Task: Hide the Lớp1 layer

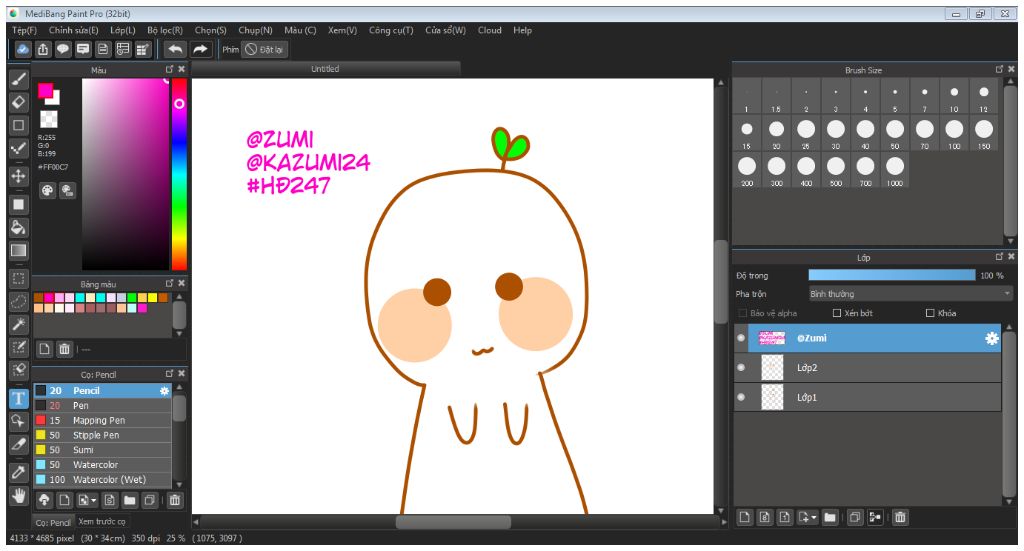Action: 741,397
